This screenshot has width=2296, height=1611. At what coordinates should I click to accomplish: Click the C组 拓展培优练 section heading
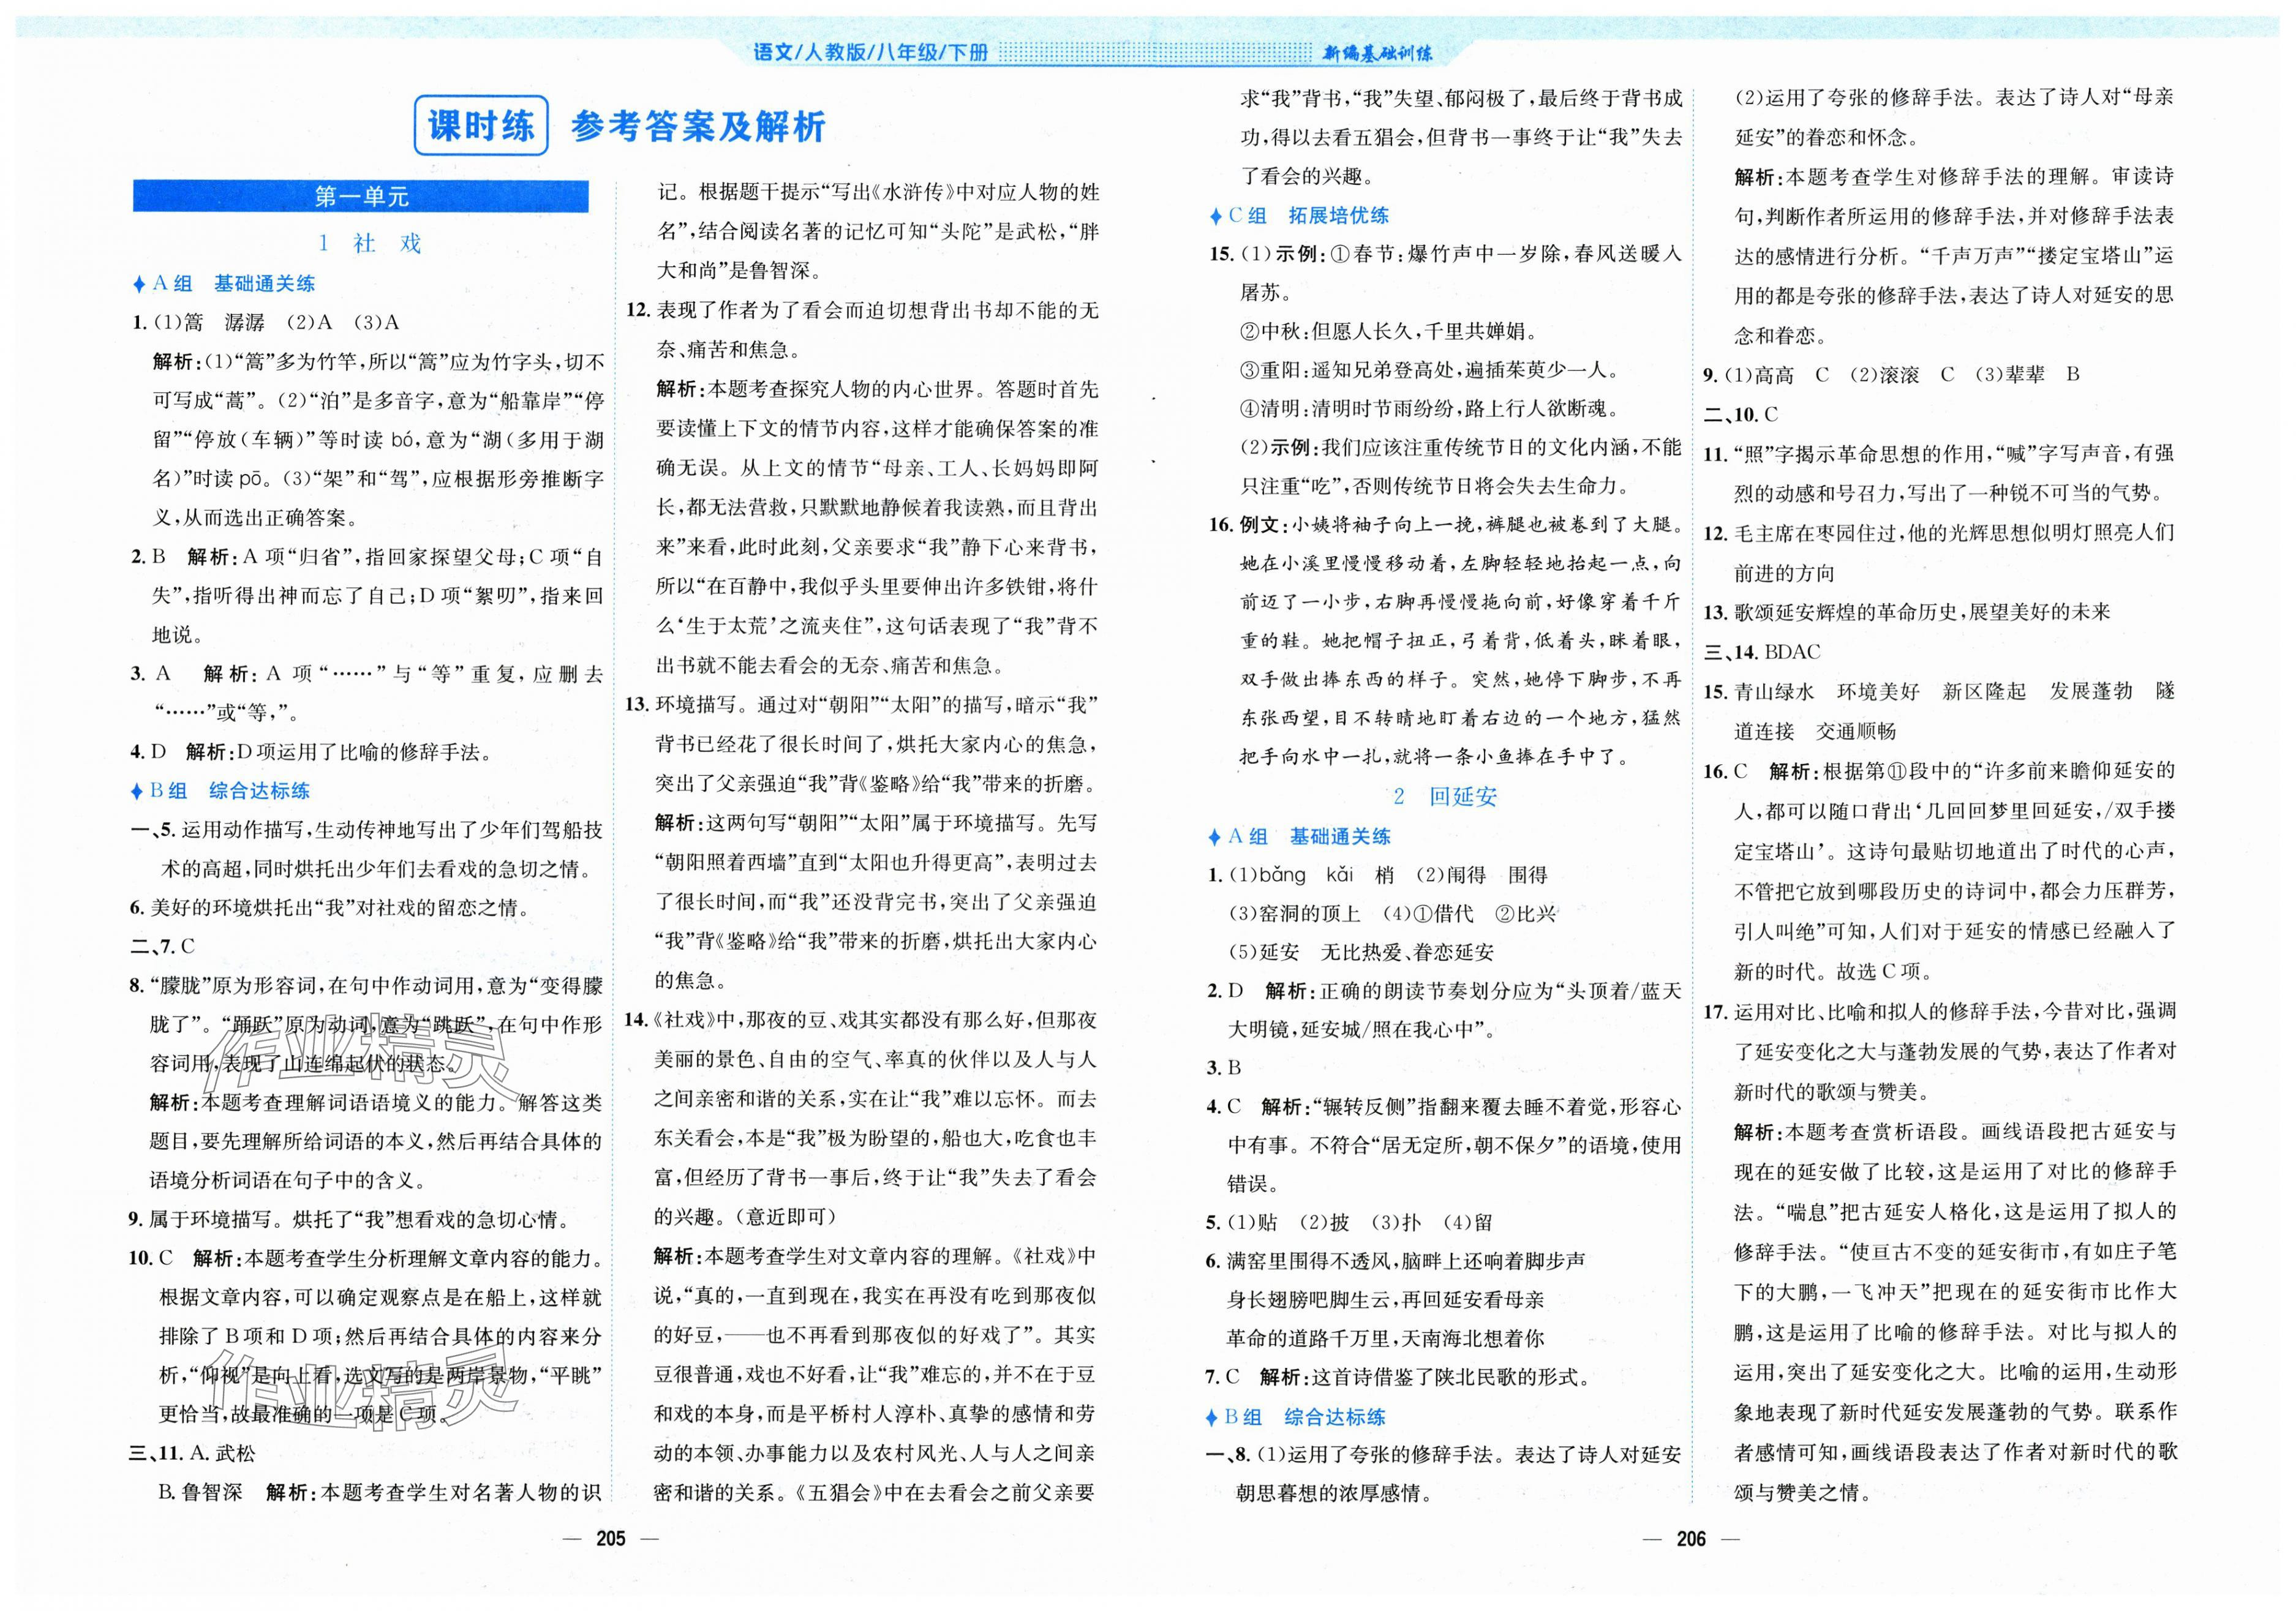[1299, 215]
